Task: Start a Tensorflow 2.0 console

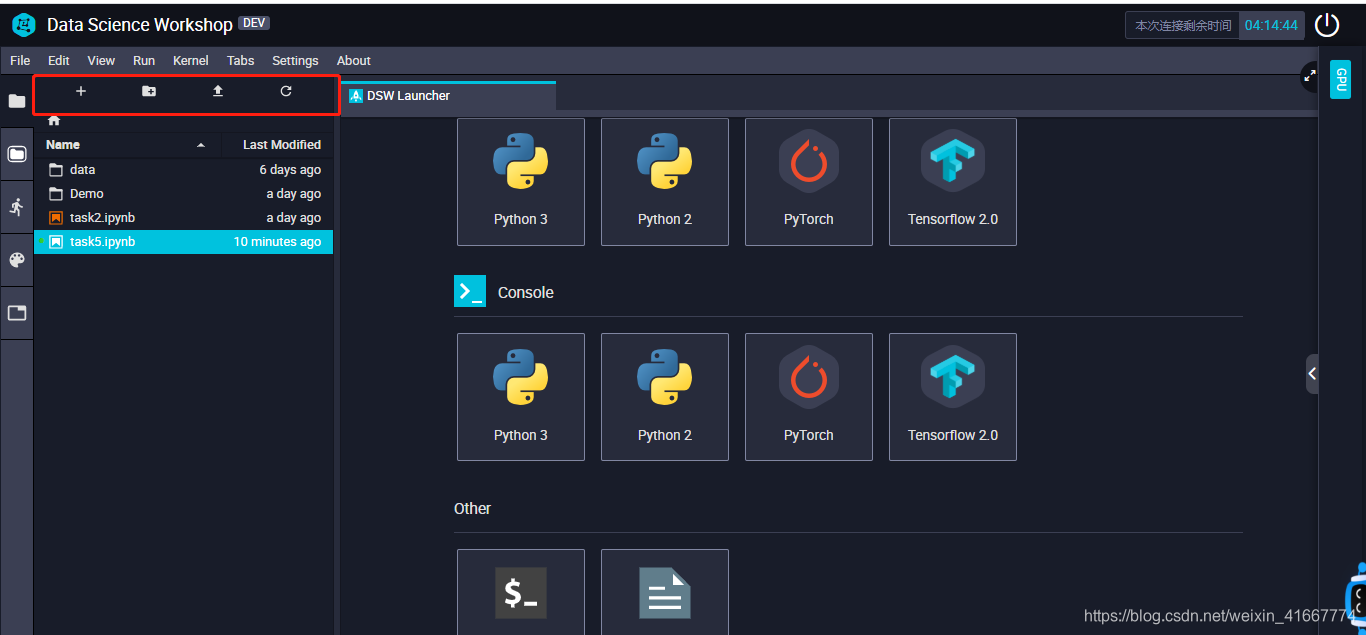Action: pos(953,397)
